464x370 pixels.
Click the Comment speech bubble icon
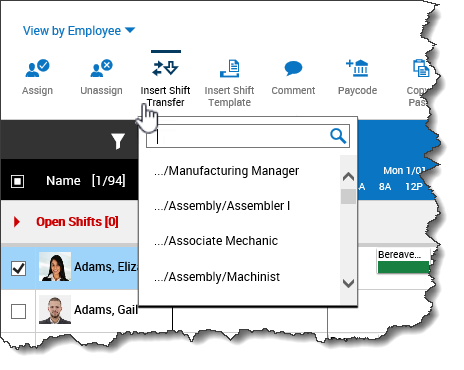(x=293, y=68)
